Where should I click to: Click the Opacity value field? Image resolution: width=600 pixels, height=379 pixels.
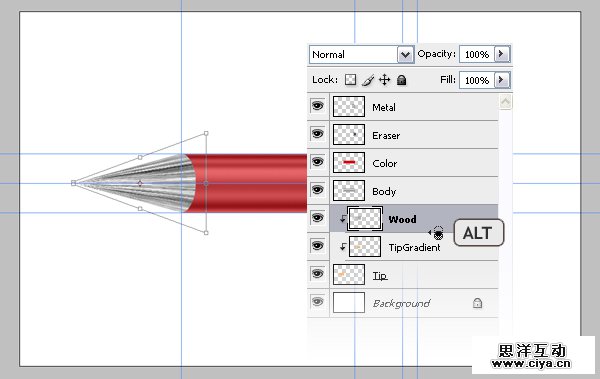pyautogui.click(x=477, y=54)
